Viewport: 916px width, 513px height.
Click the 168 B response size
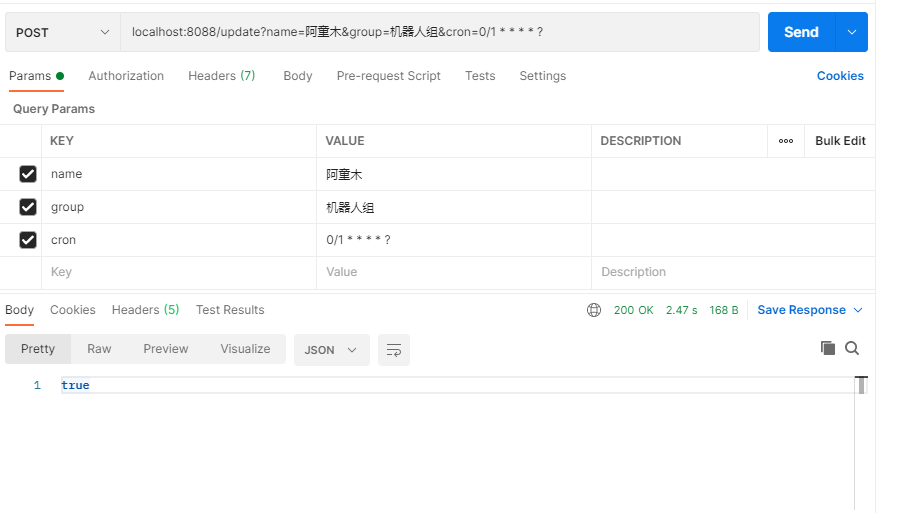coord(723,310)
